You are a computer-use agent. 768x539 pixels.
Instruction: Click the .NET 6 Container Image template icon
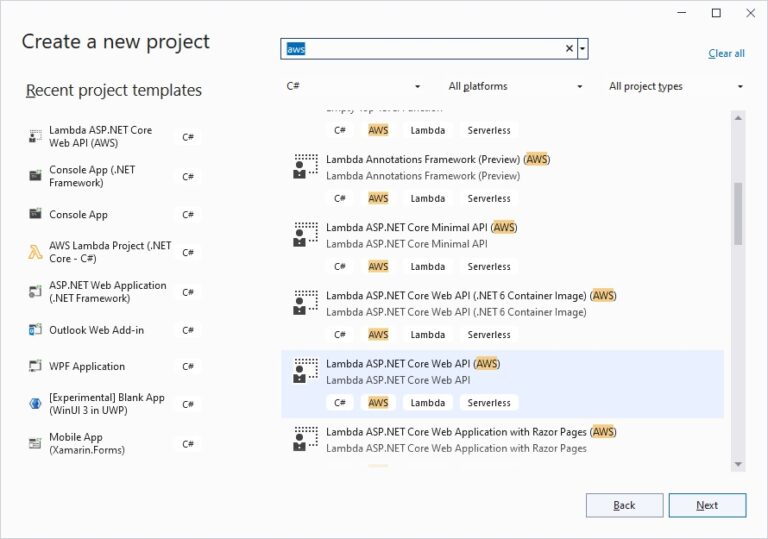(305, 302)
